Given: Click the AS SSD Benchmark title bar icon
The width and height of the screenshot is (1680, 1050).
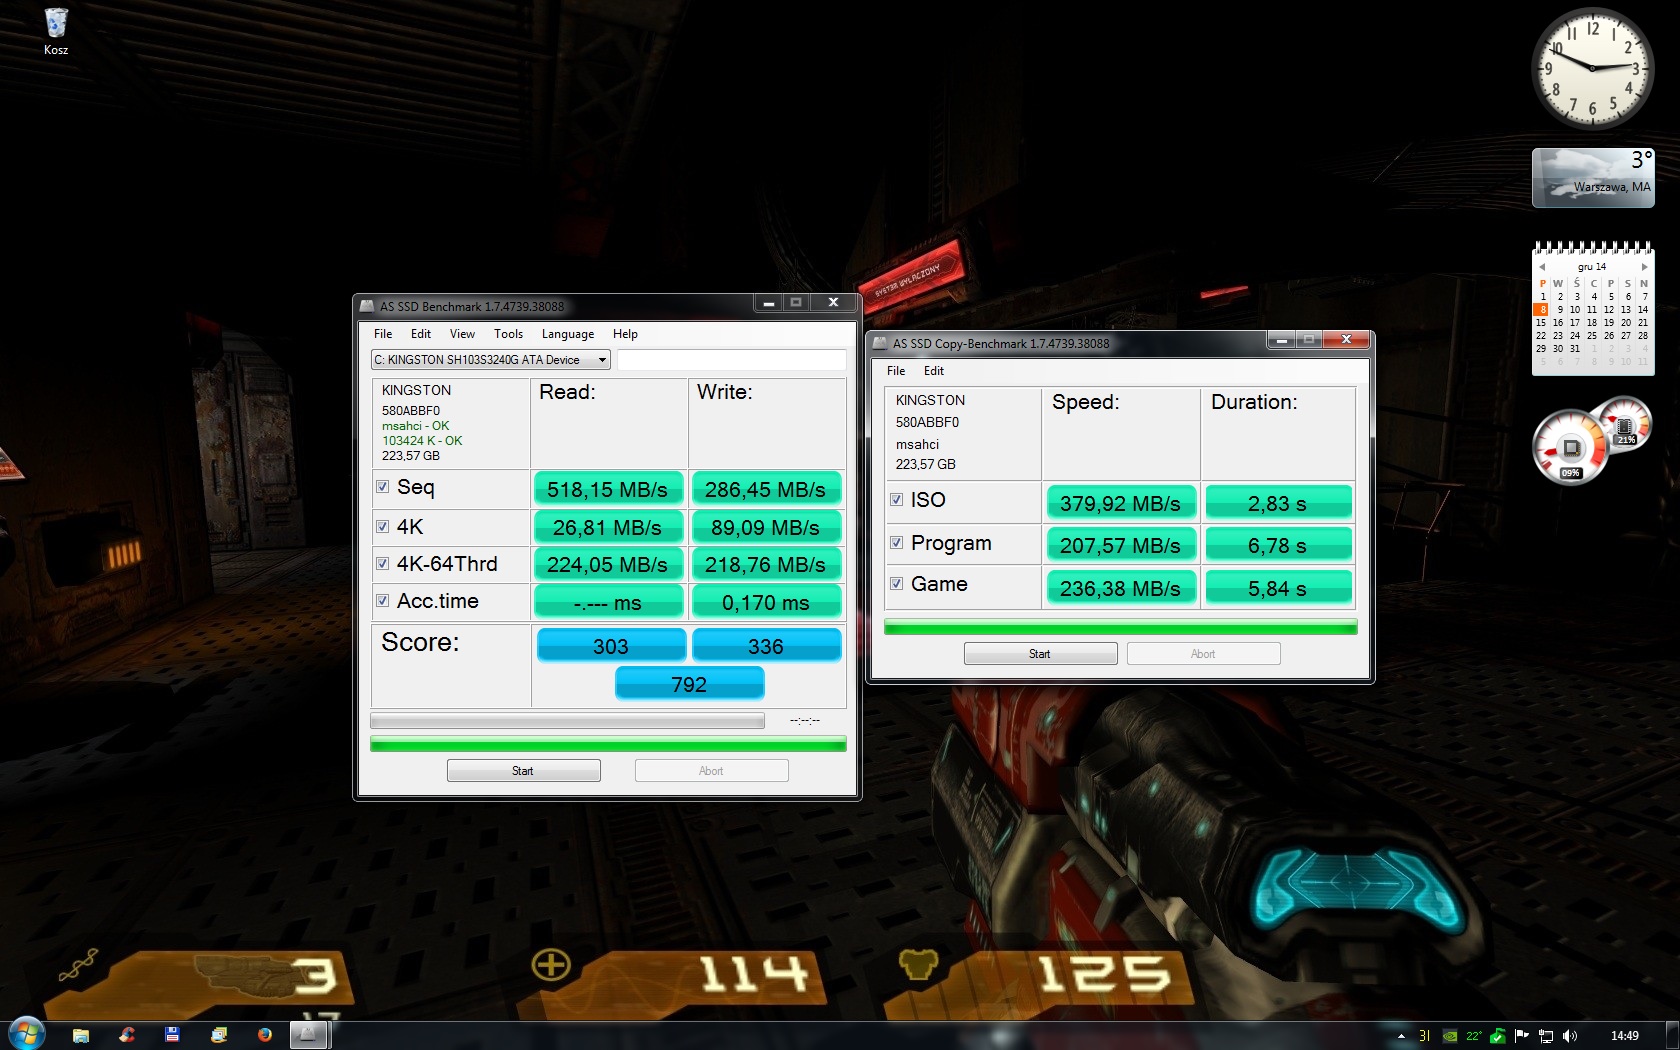Looking at the screenshot, I should (x=367, y=307).
